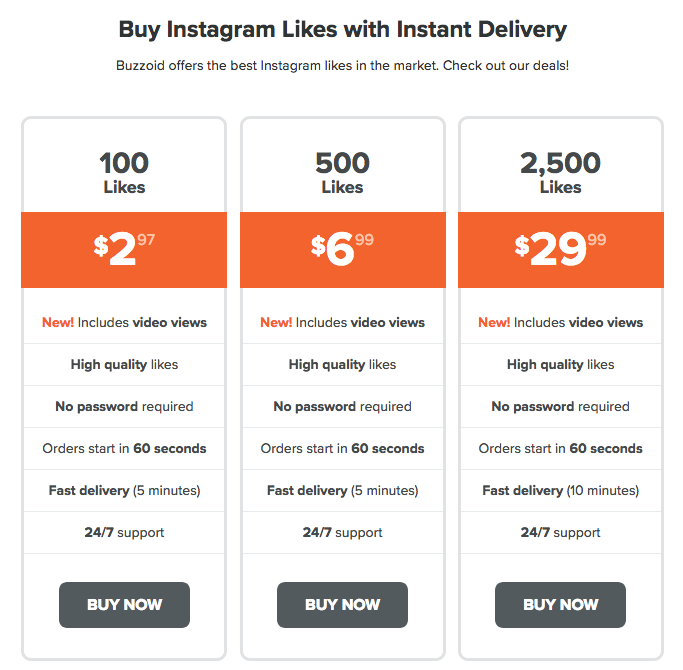Click the 100 Likes plan title

click(124, 173)
